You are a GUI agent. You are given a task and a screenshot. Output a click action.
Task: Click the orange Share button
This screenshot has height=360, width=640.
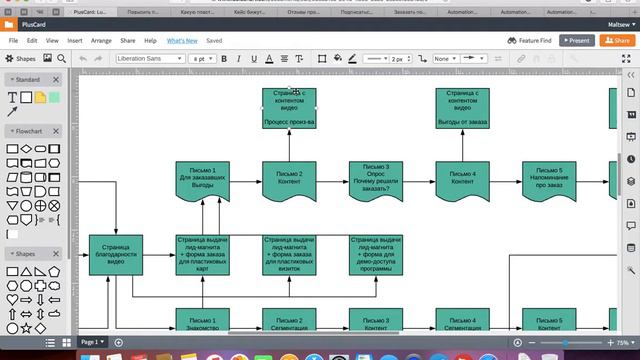coord(617,40)
